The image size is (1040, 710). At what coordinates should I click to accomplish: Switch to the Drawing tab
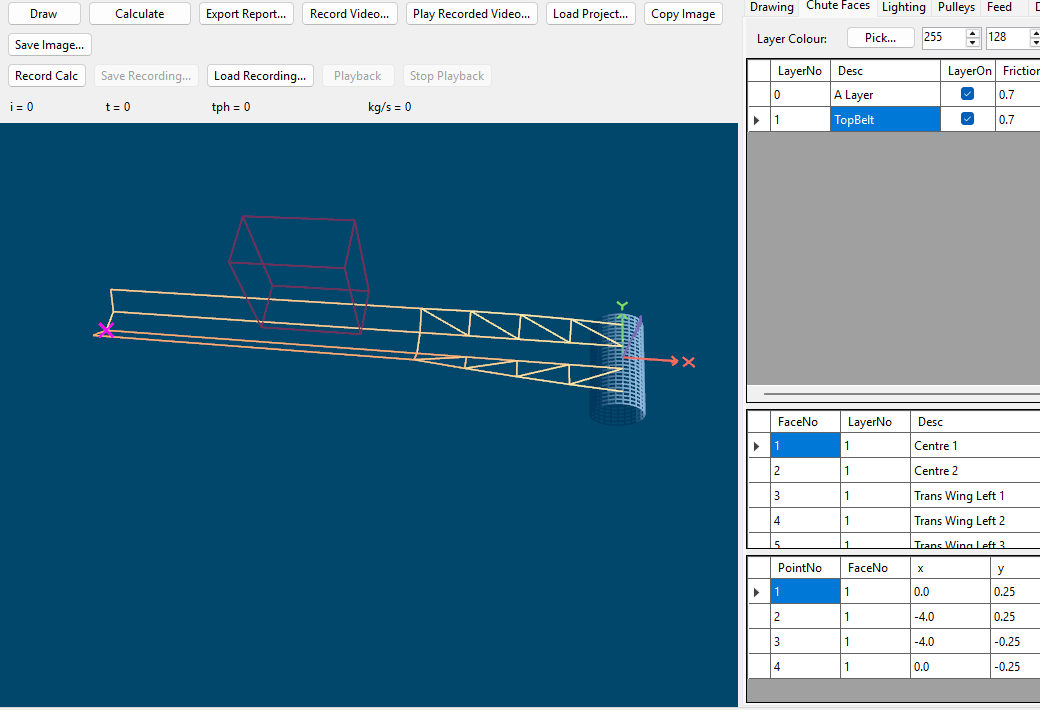pos(771,7)
